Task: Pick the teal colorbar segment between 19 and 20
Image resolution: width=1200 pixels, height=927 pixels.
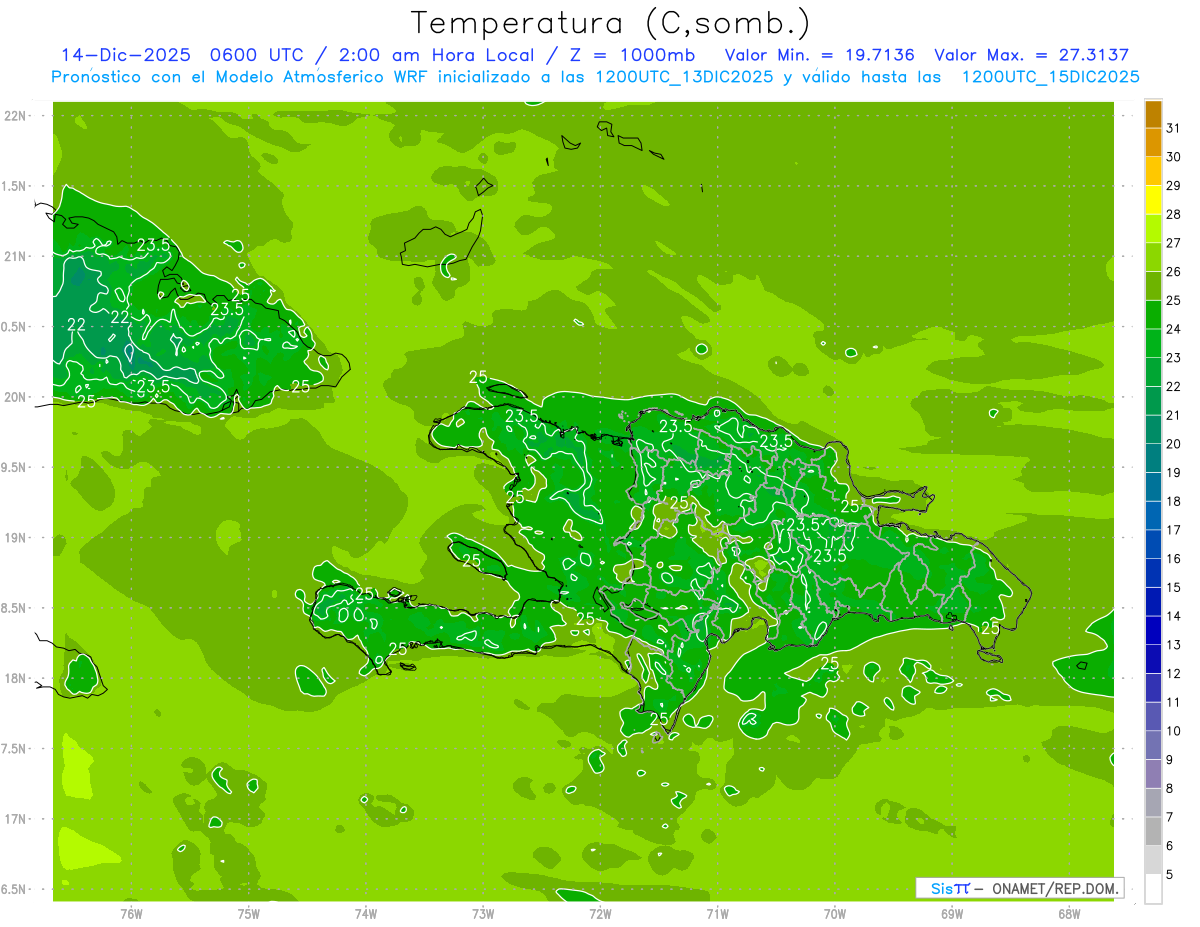Action: click(x=1153, y=458)
